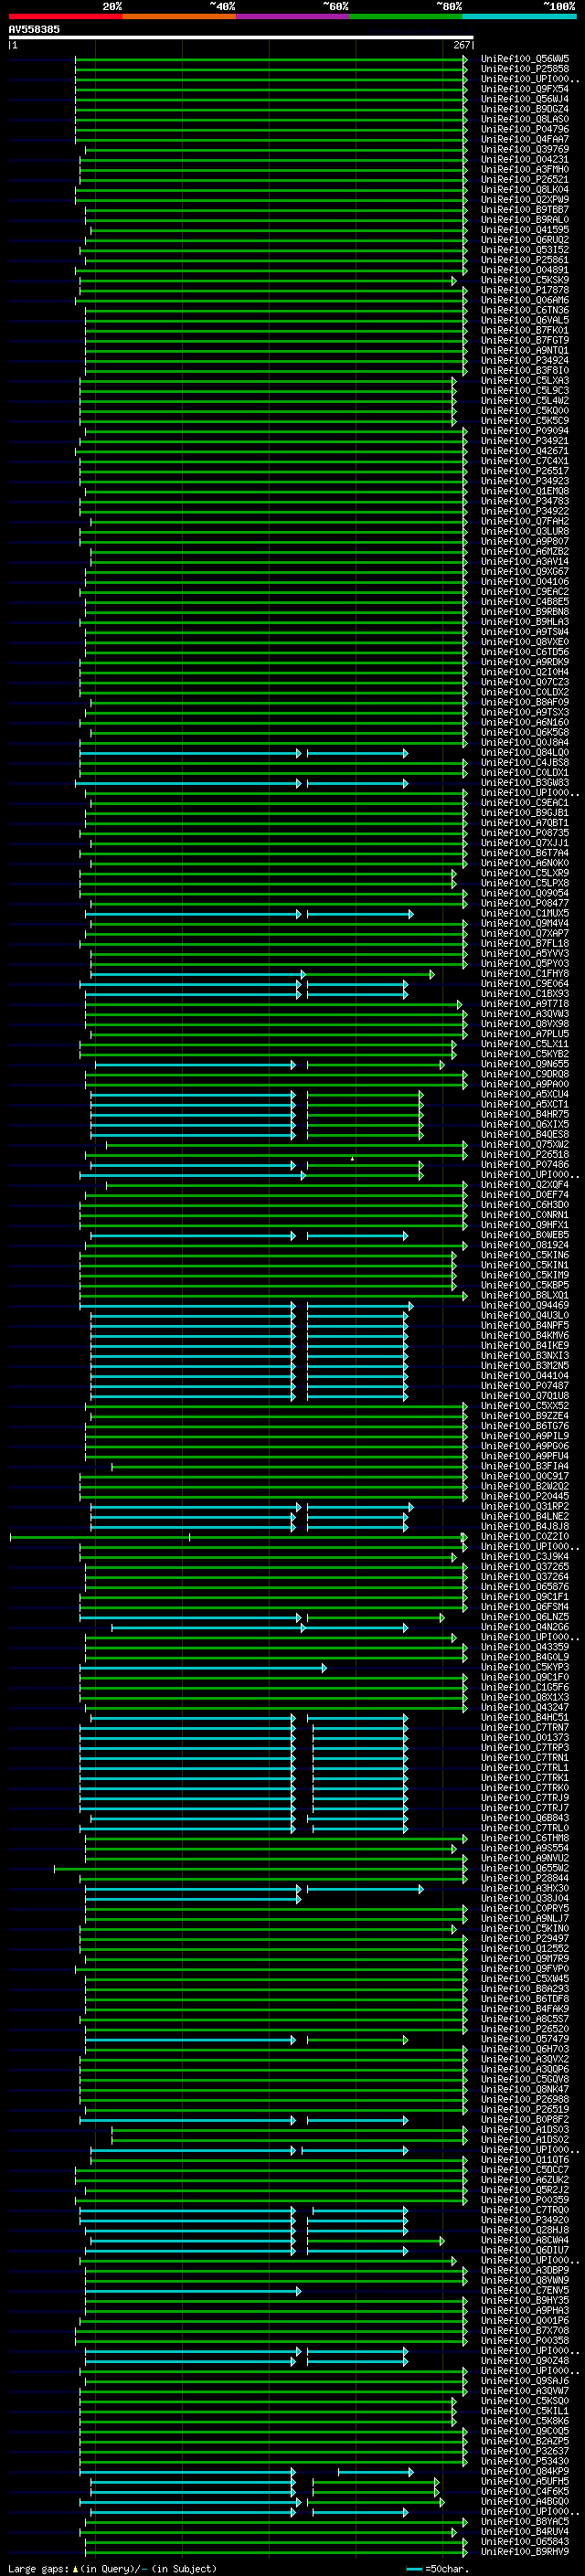Viewport: 585px width, 2576px height.
Task: Select the UniRef100_Q94469 label
Action: (525, 1305)
